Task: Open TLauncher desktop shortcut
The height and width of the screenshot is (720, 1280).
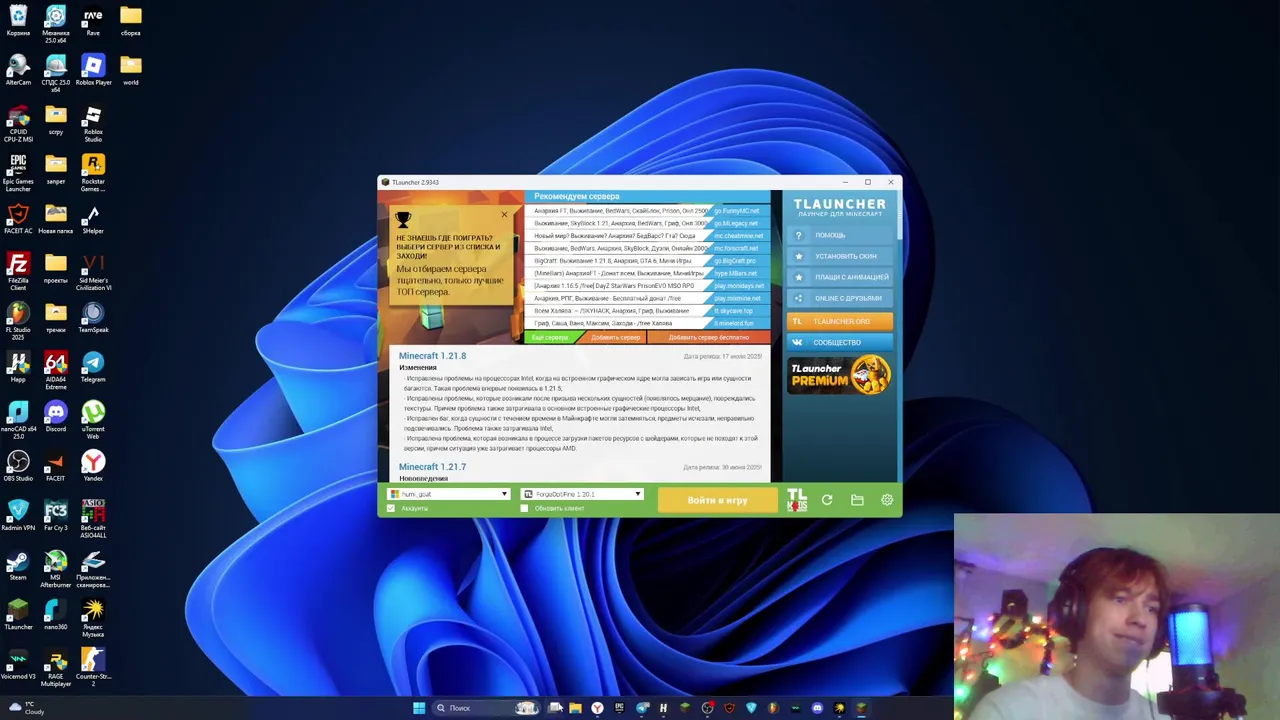Action: click(18, 615)
